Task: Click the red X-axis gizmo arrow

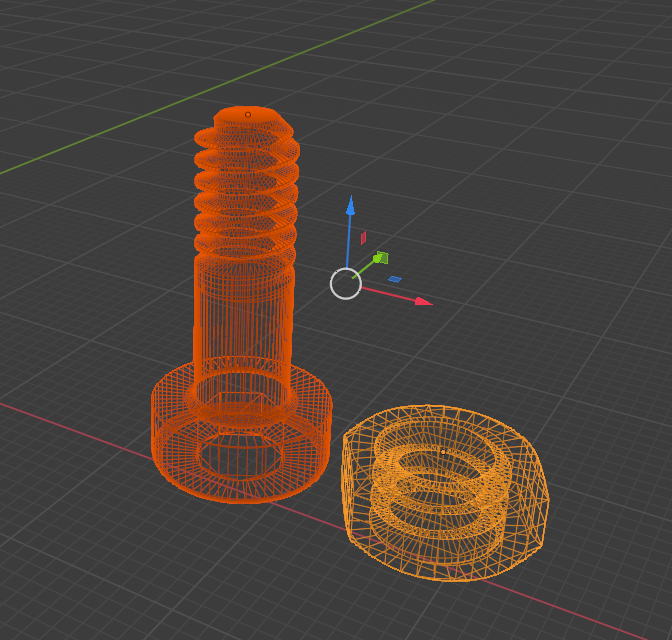Action: 423,301
